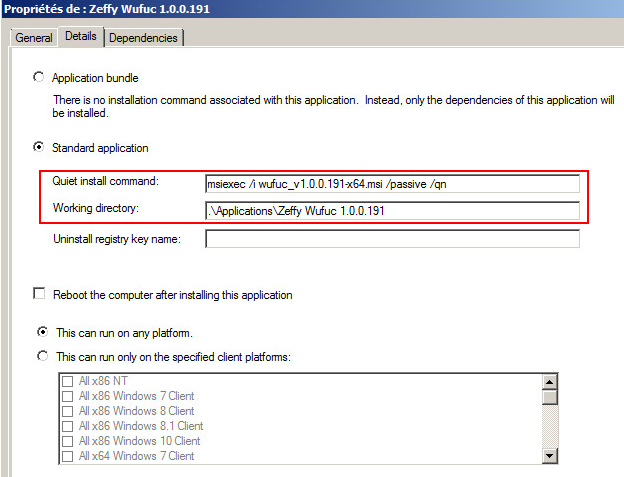Click the no installation command description text
624x477 pixels.
click(x=333, y=106)
